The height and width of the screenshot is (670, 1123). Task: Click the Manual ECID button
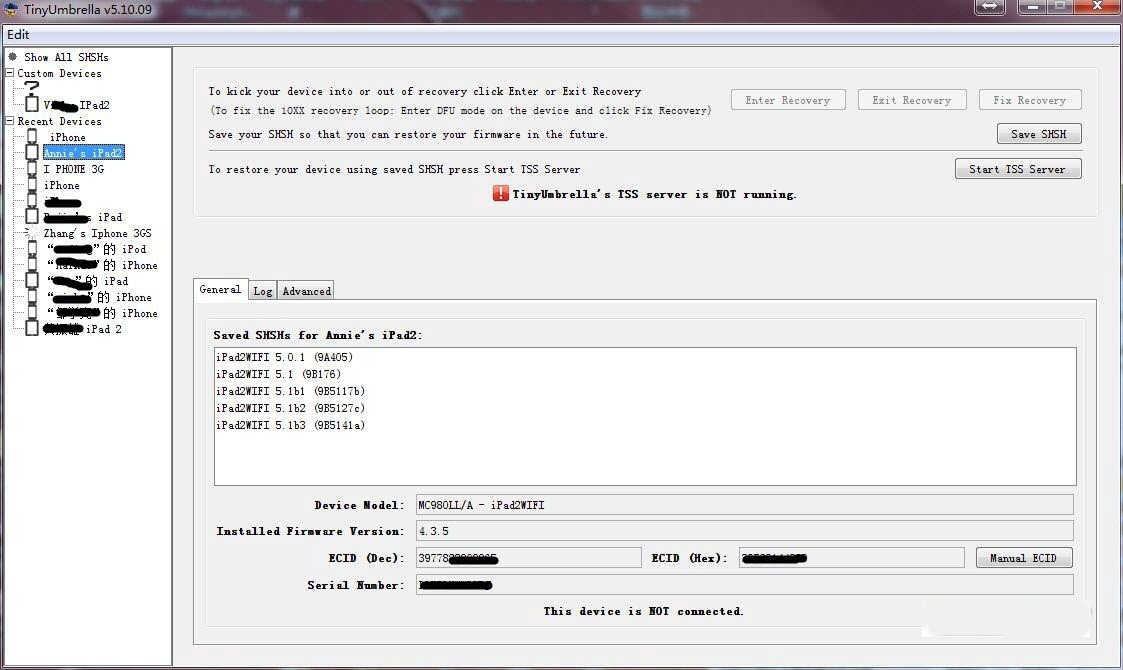[x=1024, y=558]
